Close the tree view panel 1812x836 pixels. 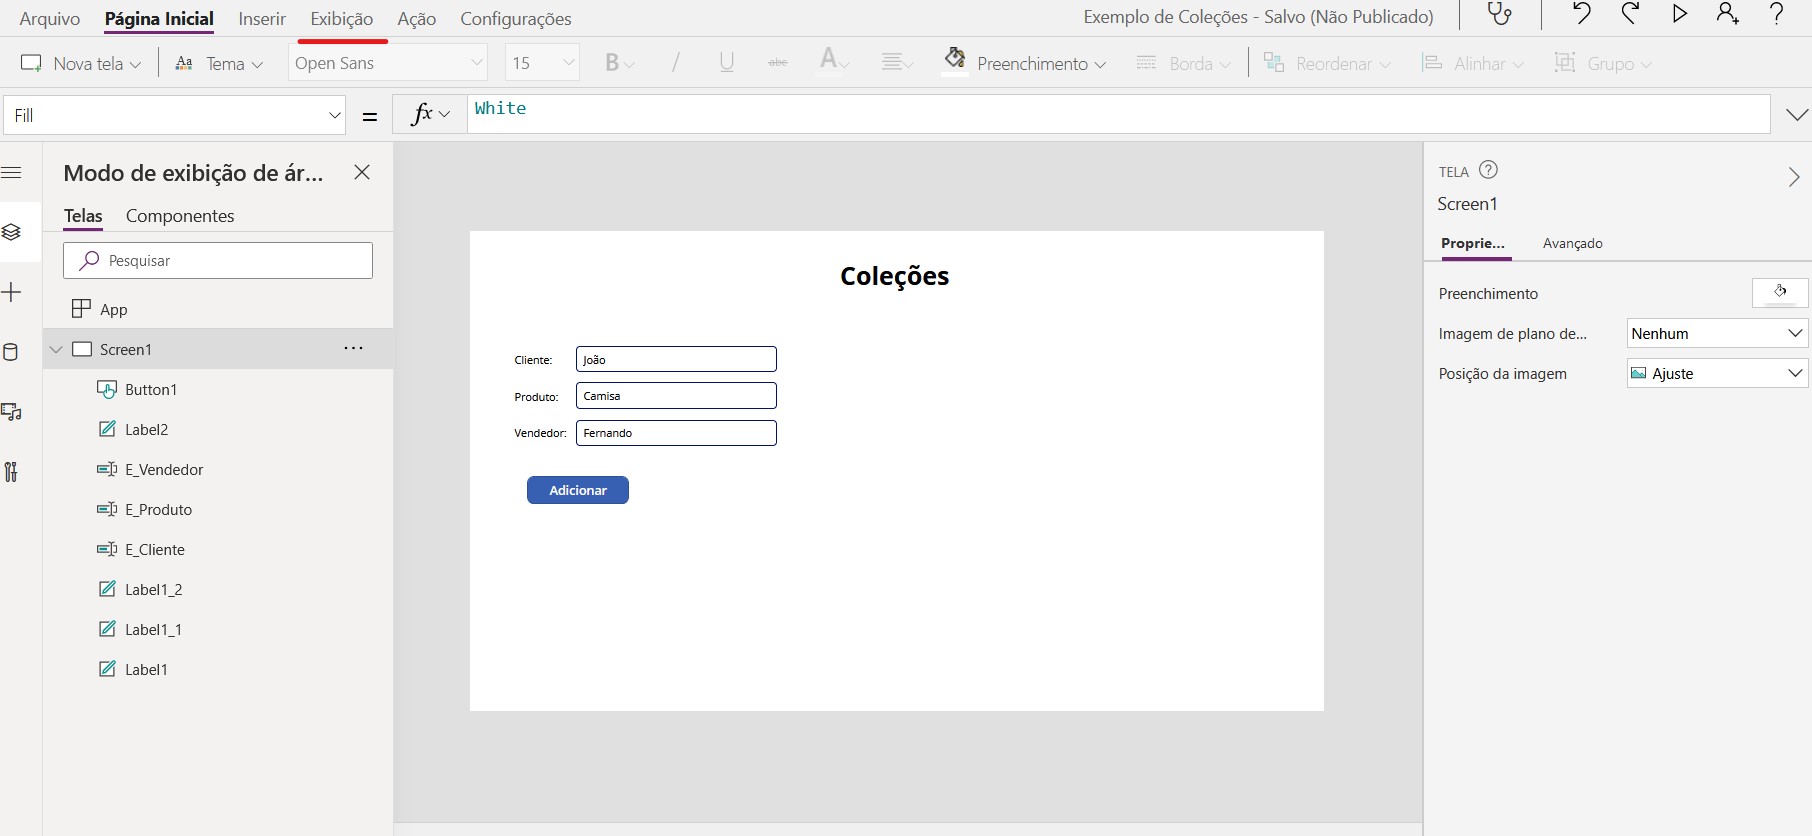point(362,172)
